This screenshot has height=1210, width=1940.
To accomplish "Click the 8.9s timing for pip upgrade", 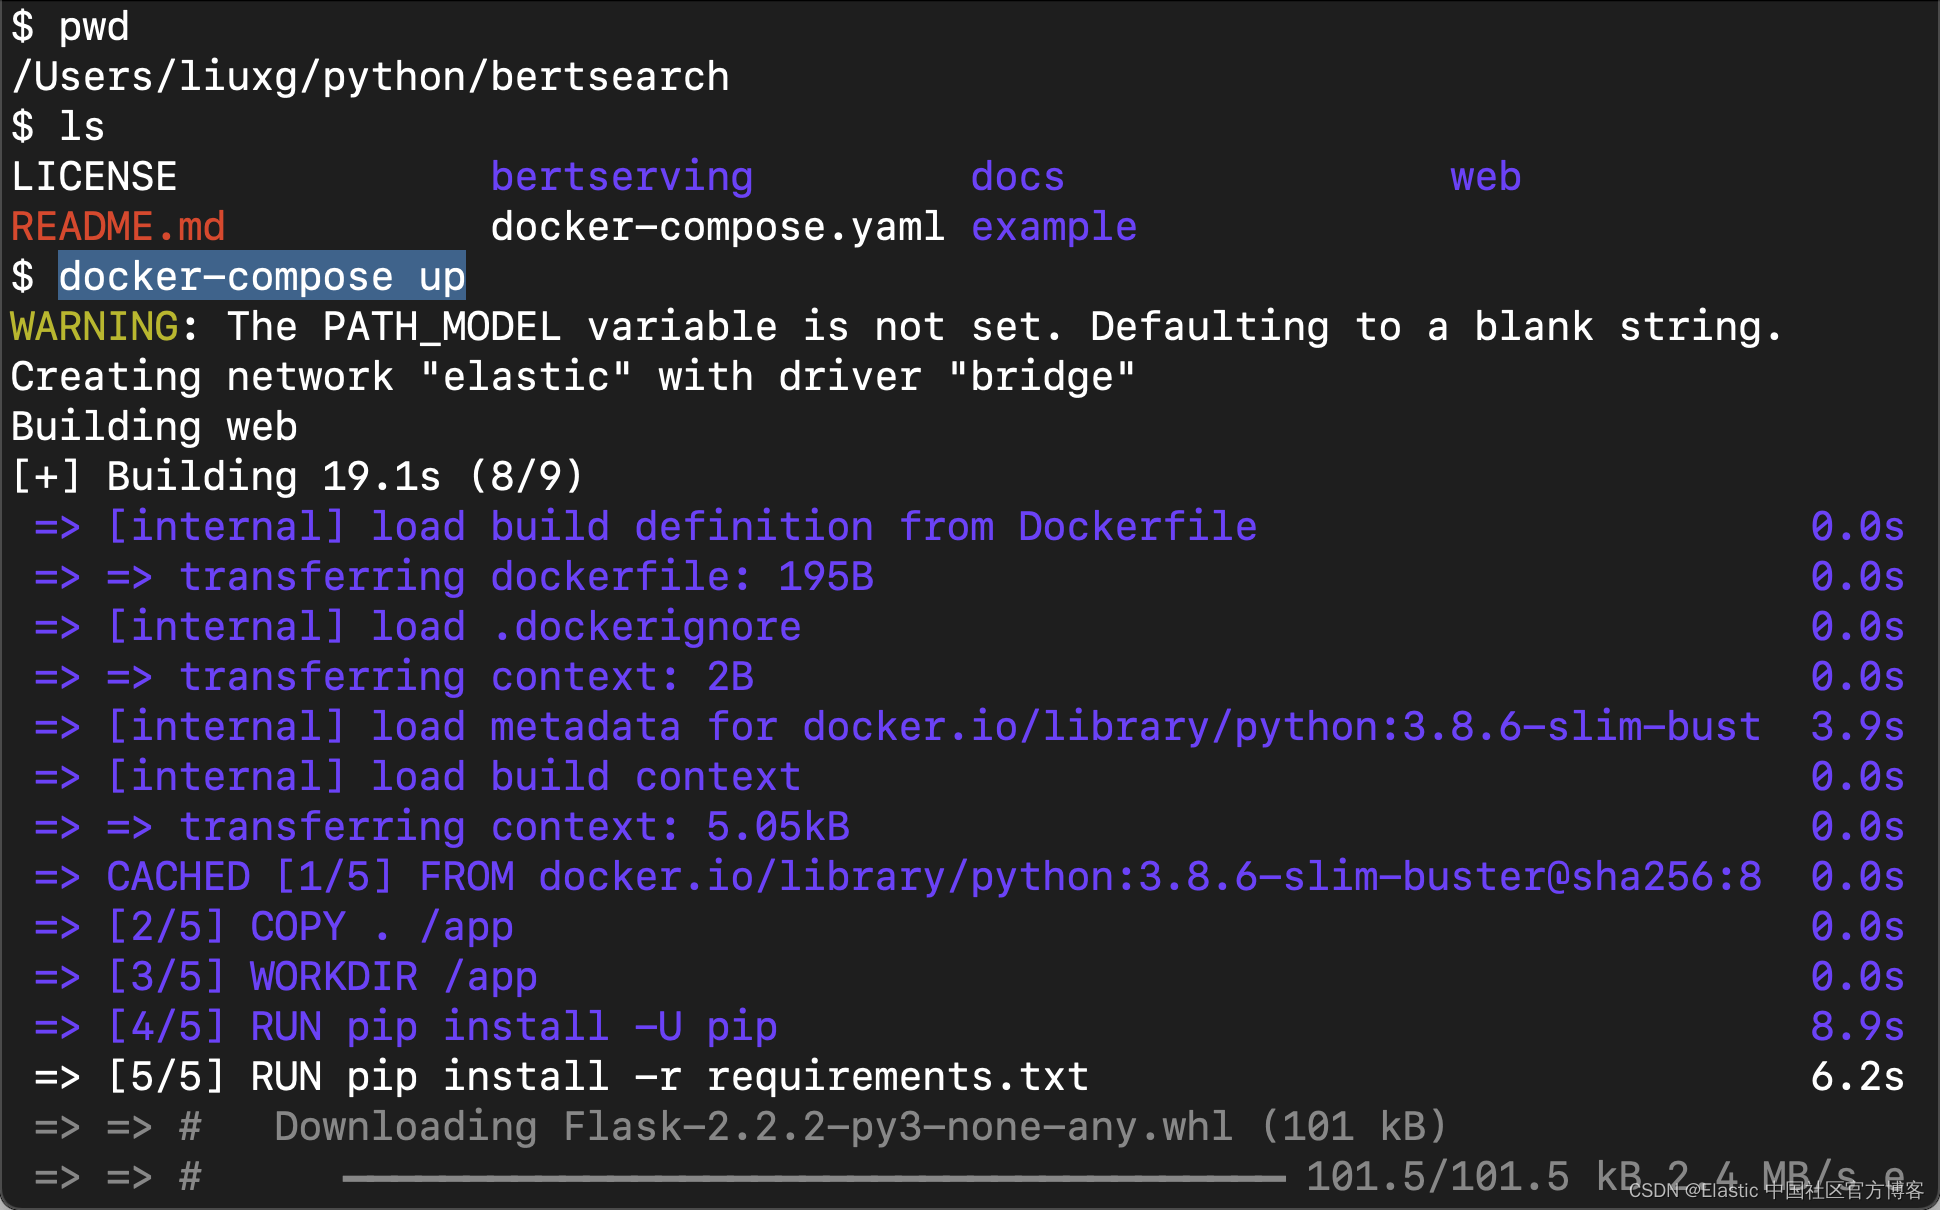I will (1857, 1027).
